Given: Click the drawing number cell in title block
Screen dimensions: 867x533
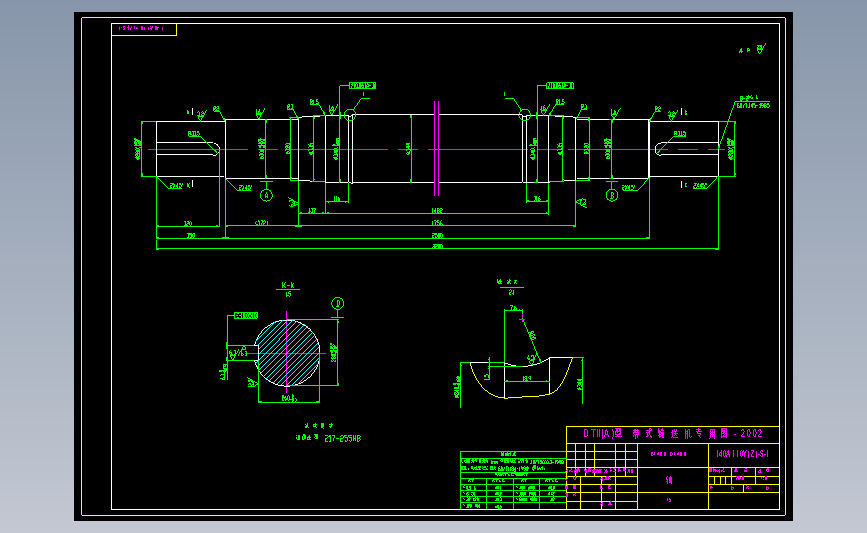Looking at the screenshot, I should tap(743, 454).
